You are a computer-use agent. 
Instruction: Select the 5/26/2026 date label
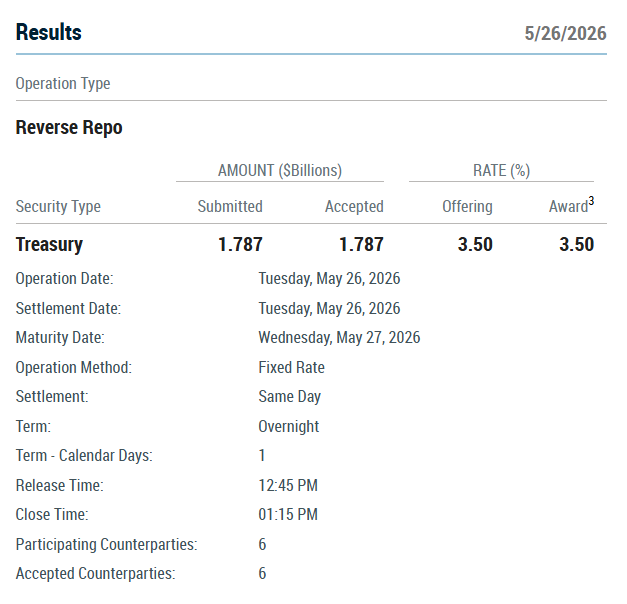click(565, 33)
